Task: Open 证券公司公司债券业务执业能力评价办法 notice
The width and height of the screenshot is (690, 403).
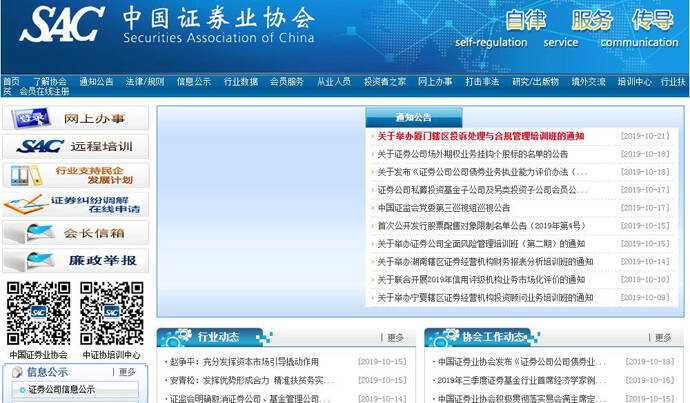Action: point(483,172)
